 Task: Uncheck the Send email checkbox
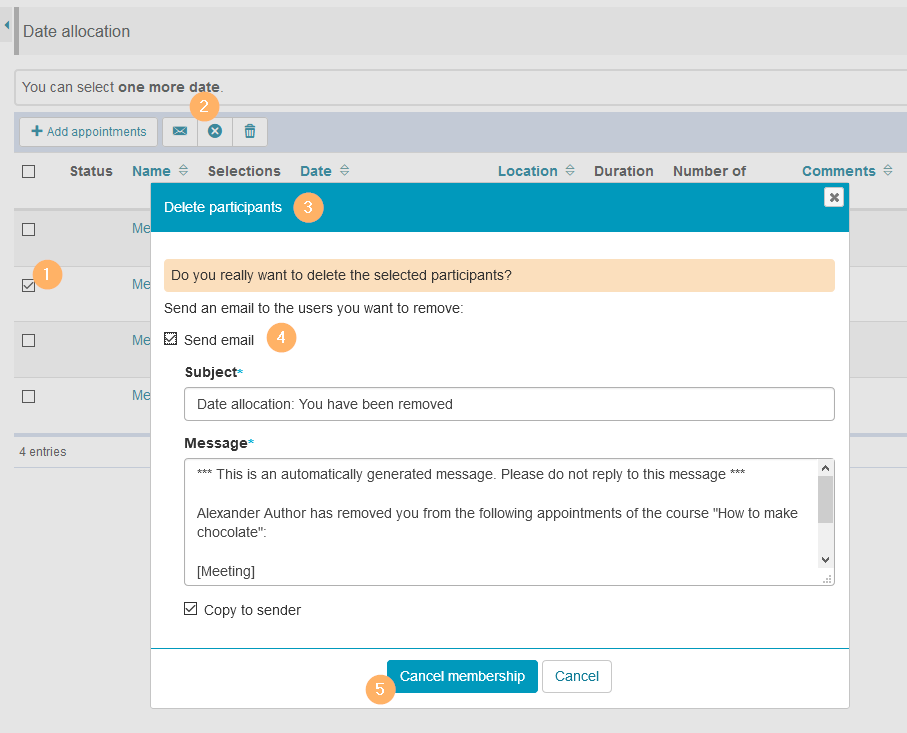171,340
